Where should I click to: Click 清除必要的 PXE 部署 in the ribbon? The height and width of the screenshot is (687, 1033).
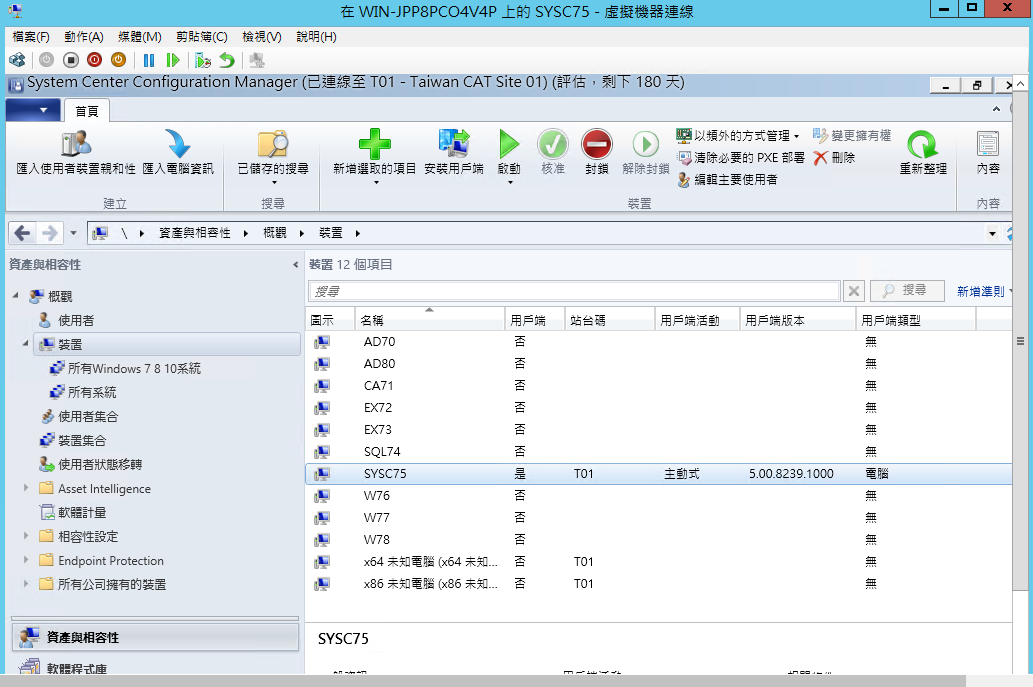pyautogui.click(x=741, y=158)
